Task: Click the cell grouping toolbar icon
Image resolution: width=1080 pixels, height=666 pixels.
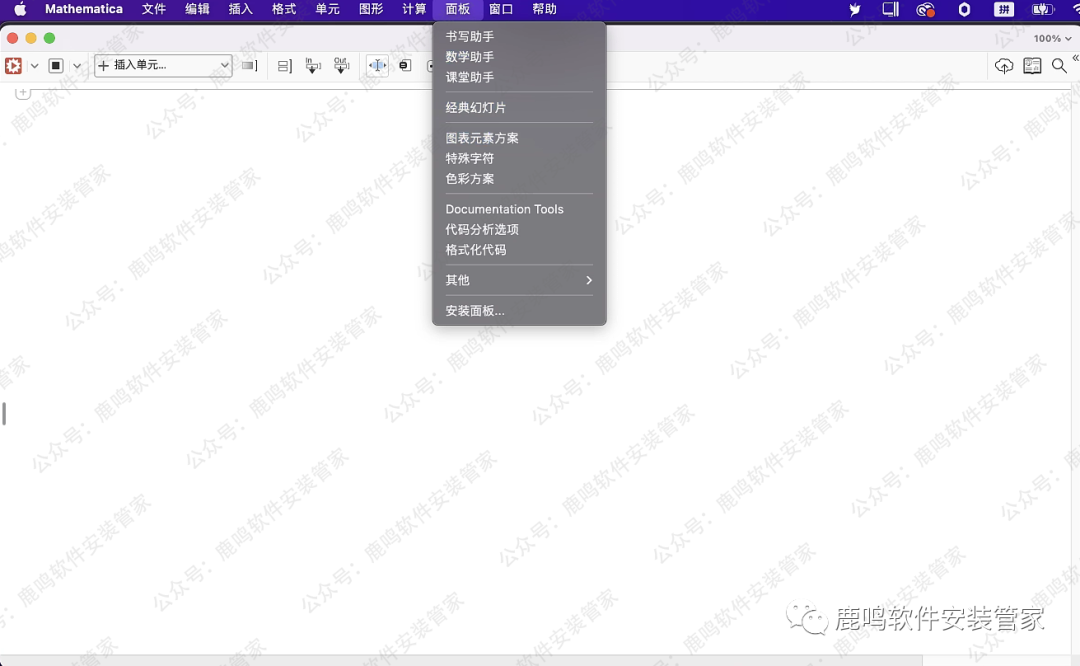Action: (284, 66)
